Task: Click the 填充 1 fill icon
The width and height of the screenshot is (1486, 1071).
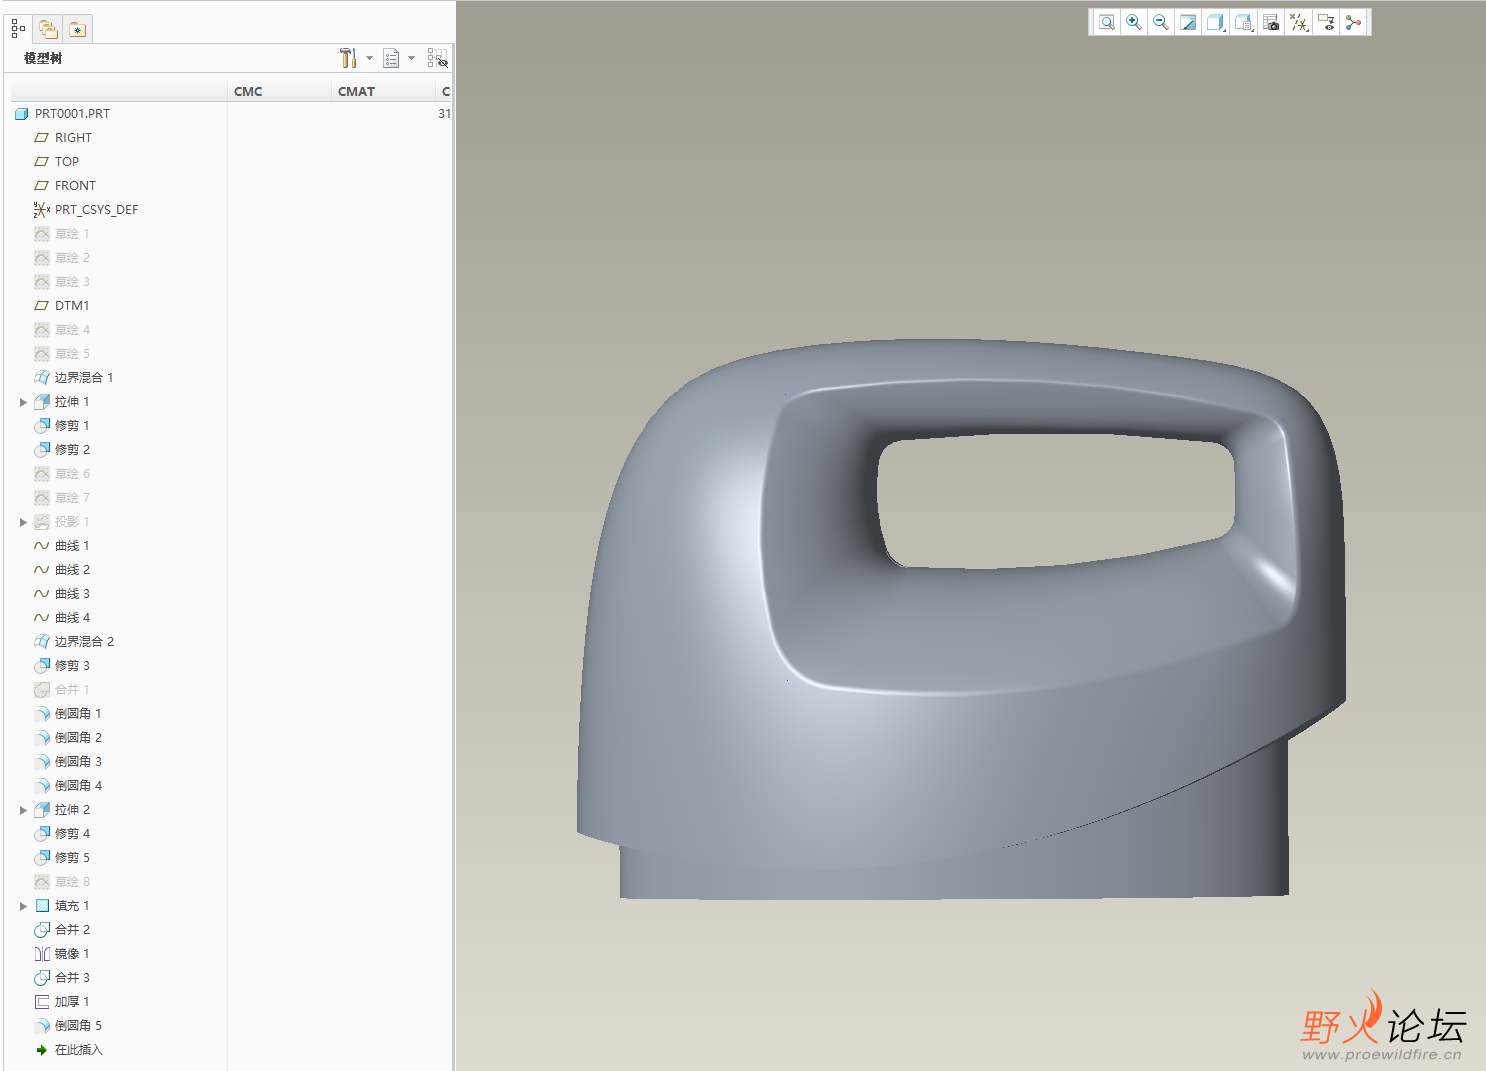Action: tap(42, 906)
